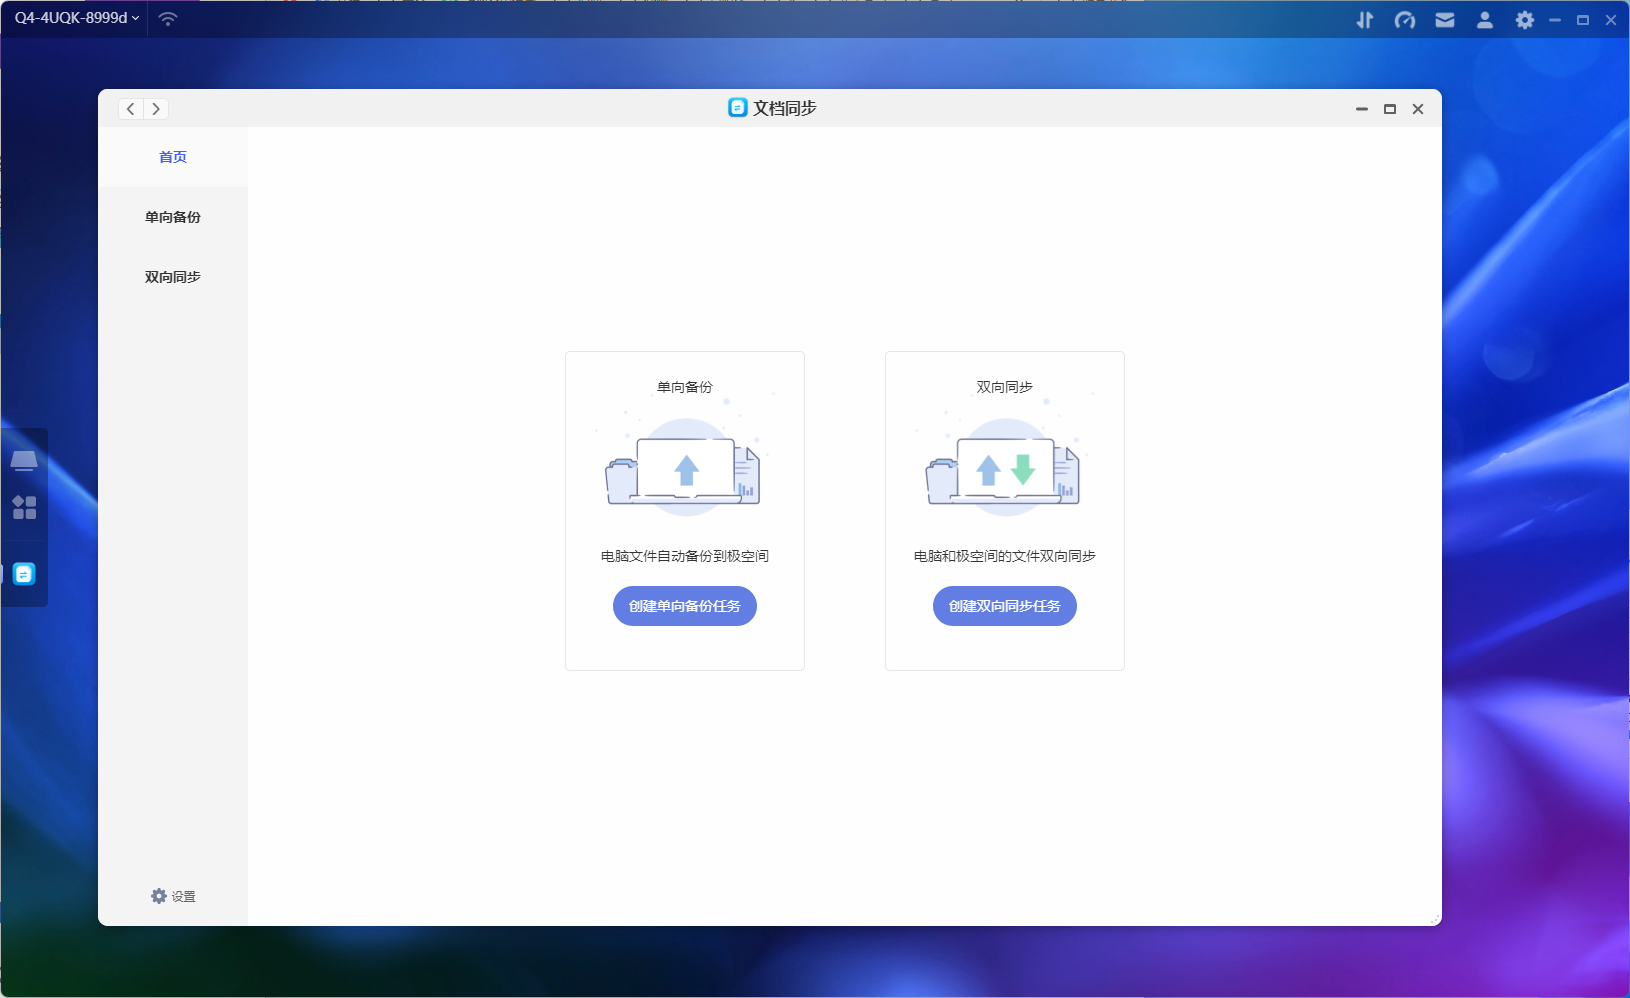Click the speedometer icon in top bar
1630x998 pixels.
pos(1404,20)
